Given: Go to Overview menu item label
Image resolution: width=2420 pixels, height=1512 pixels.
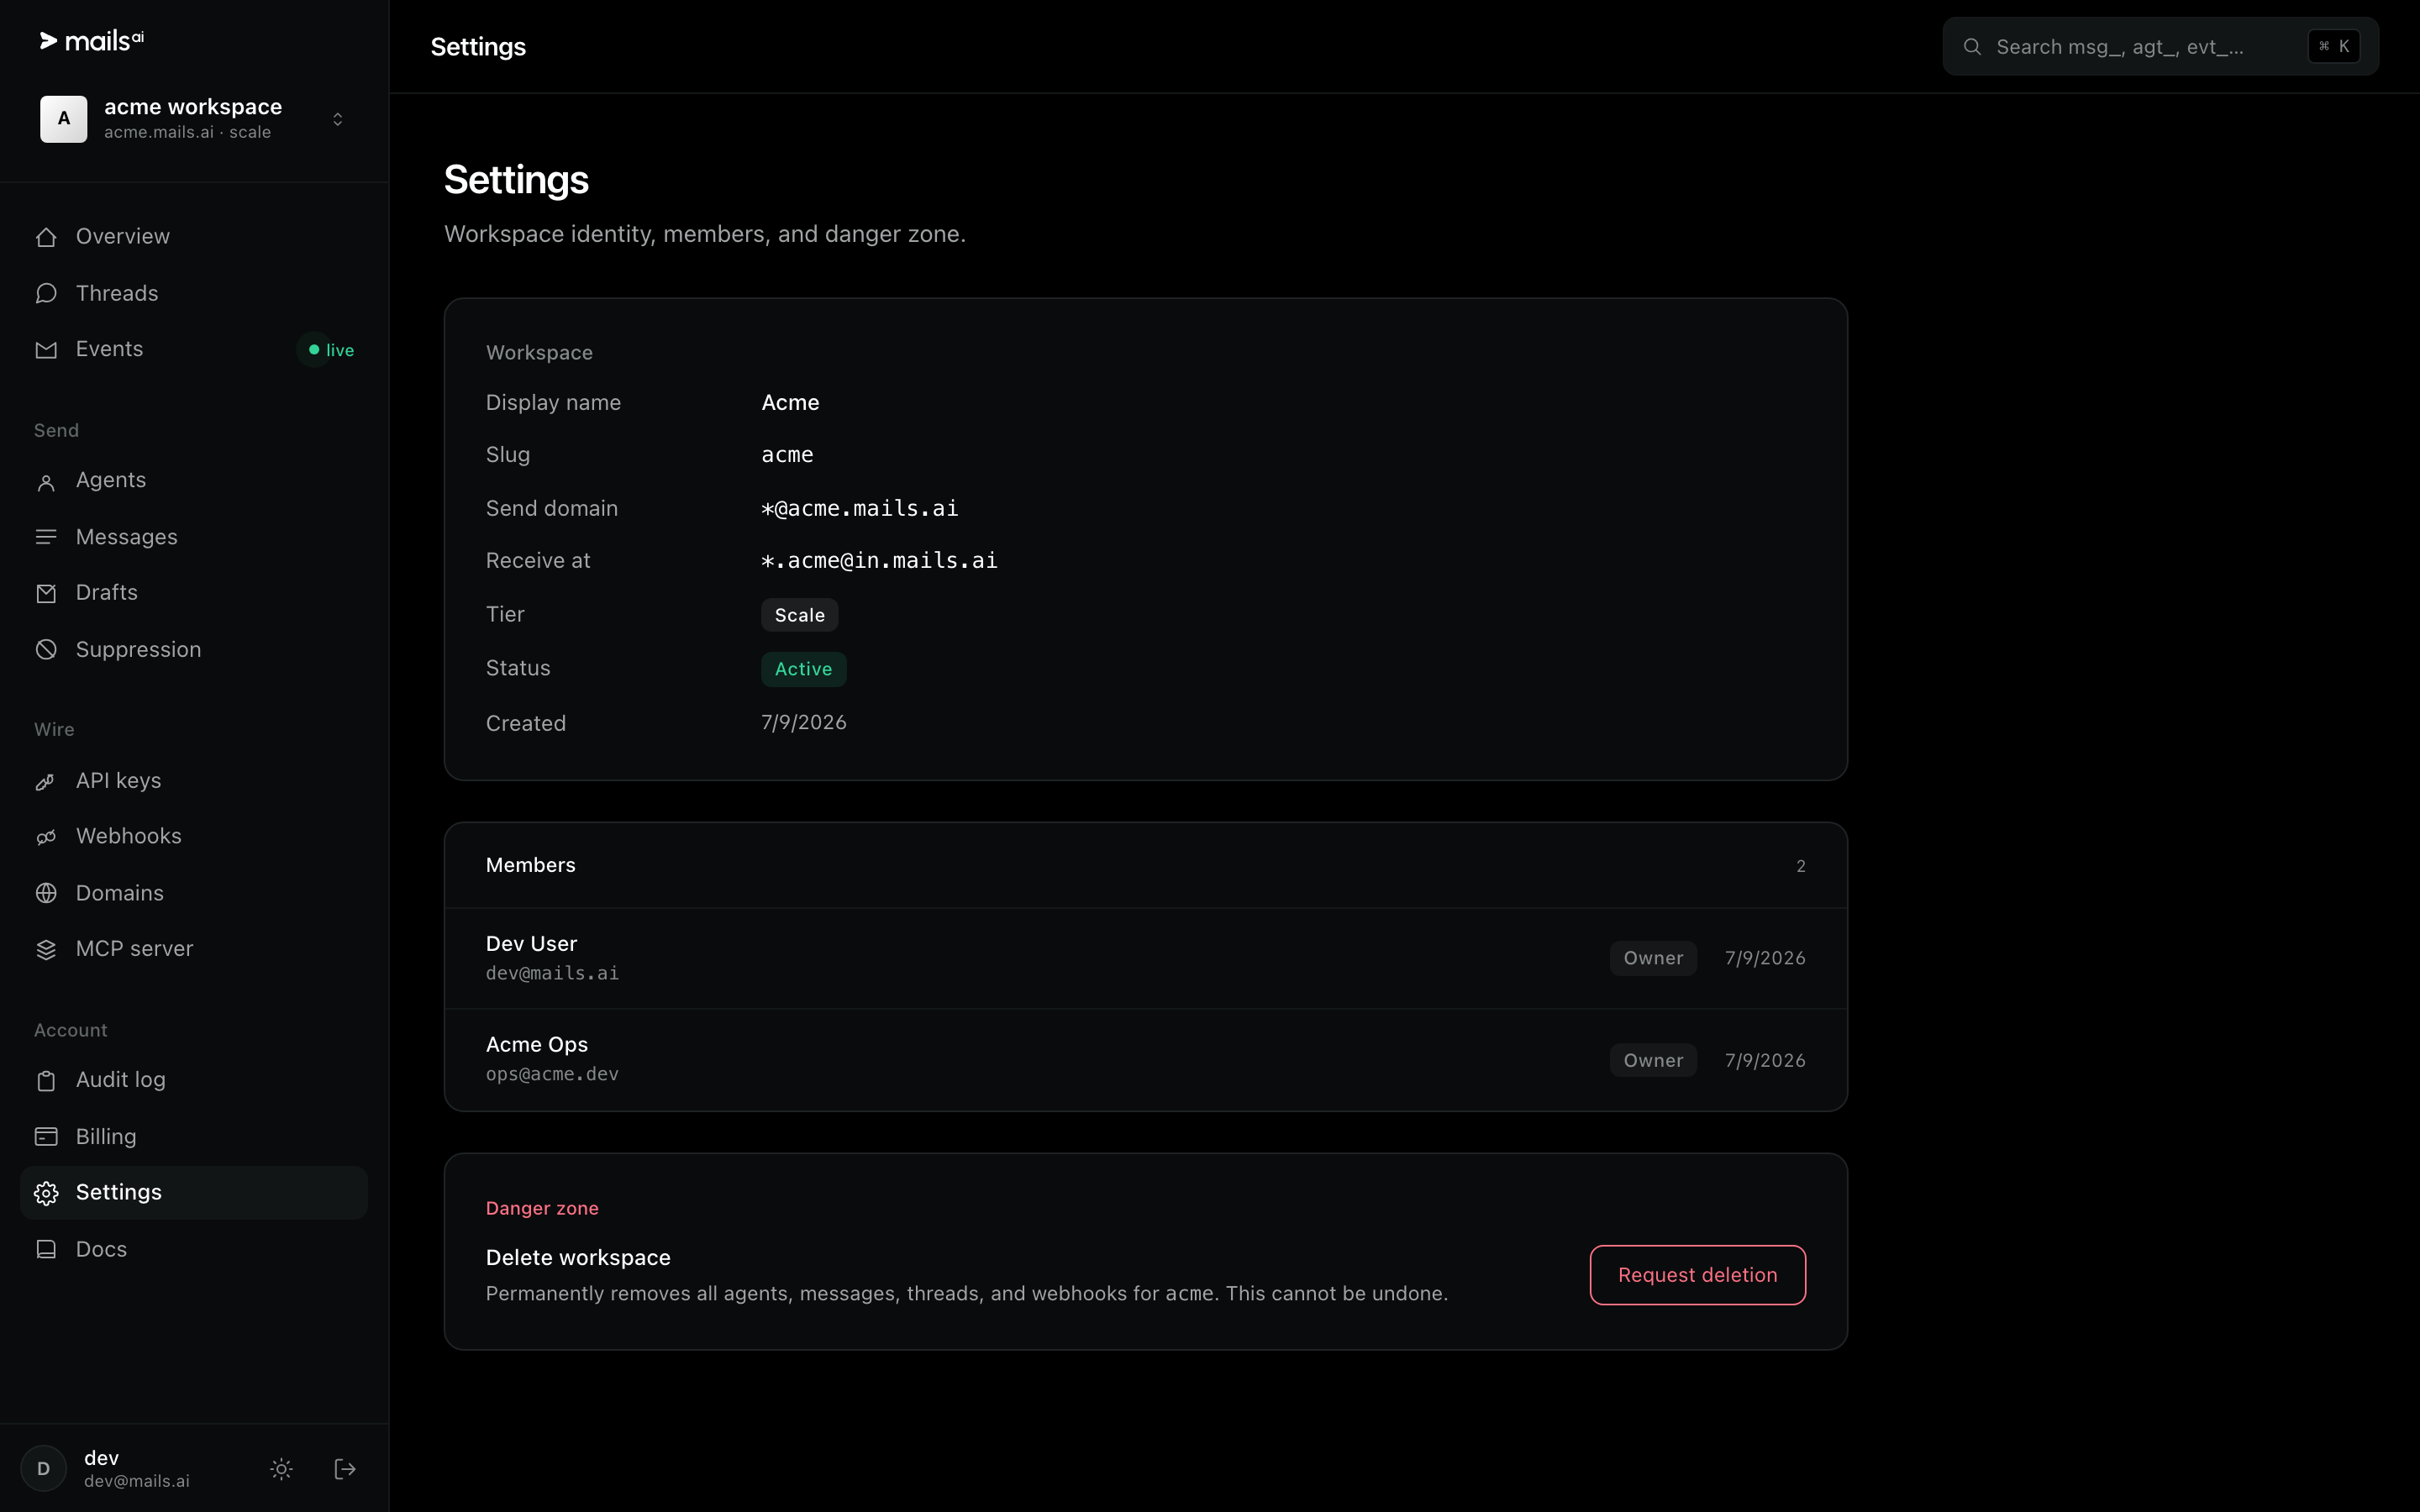Looking at the screenshot, I should [123, 237].
